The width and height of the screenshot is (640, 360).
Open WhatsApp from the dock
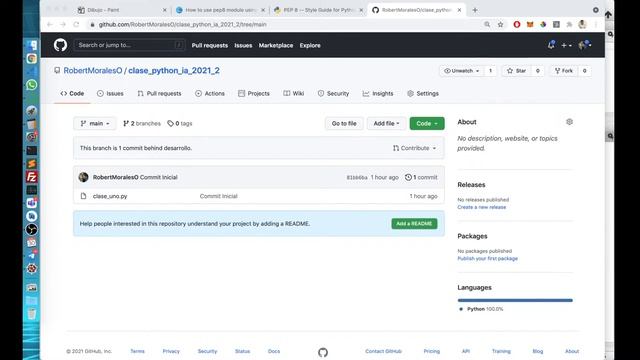31,84
